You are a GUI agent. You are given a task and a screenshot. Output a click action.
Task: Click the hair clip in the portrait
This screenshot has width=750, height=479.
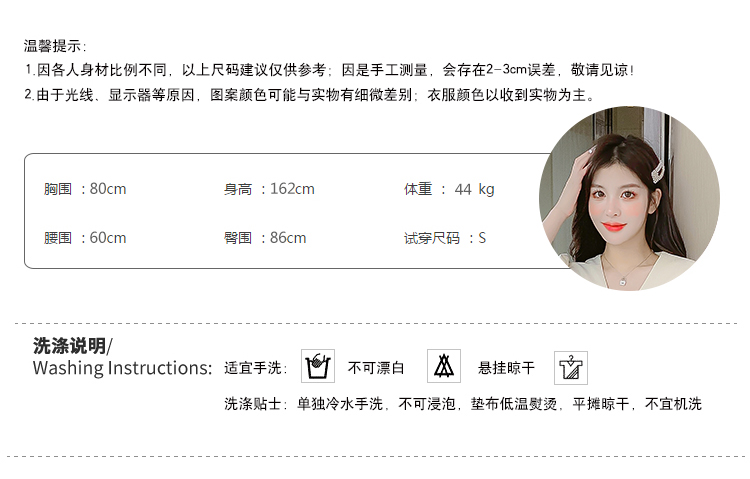click(658, 170)
